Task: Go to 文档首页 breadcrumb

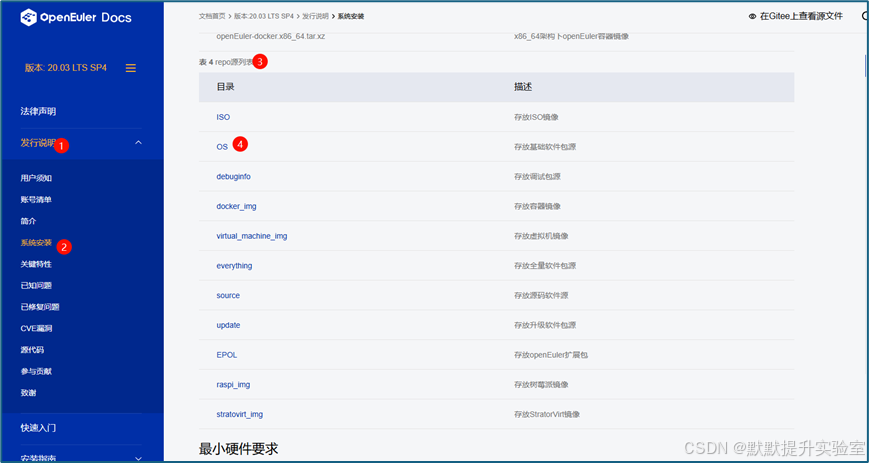Action: (x=212, y=17)
